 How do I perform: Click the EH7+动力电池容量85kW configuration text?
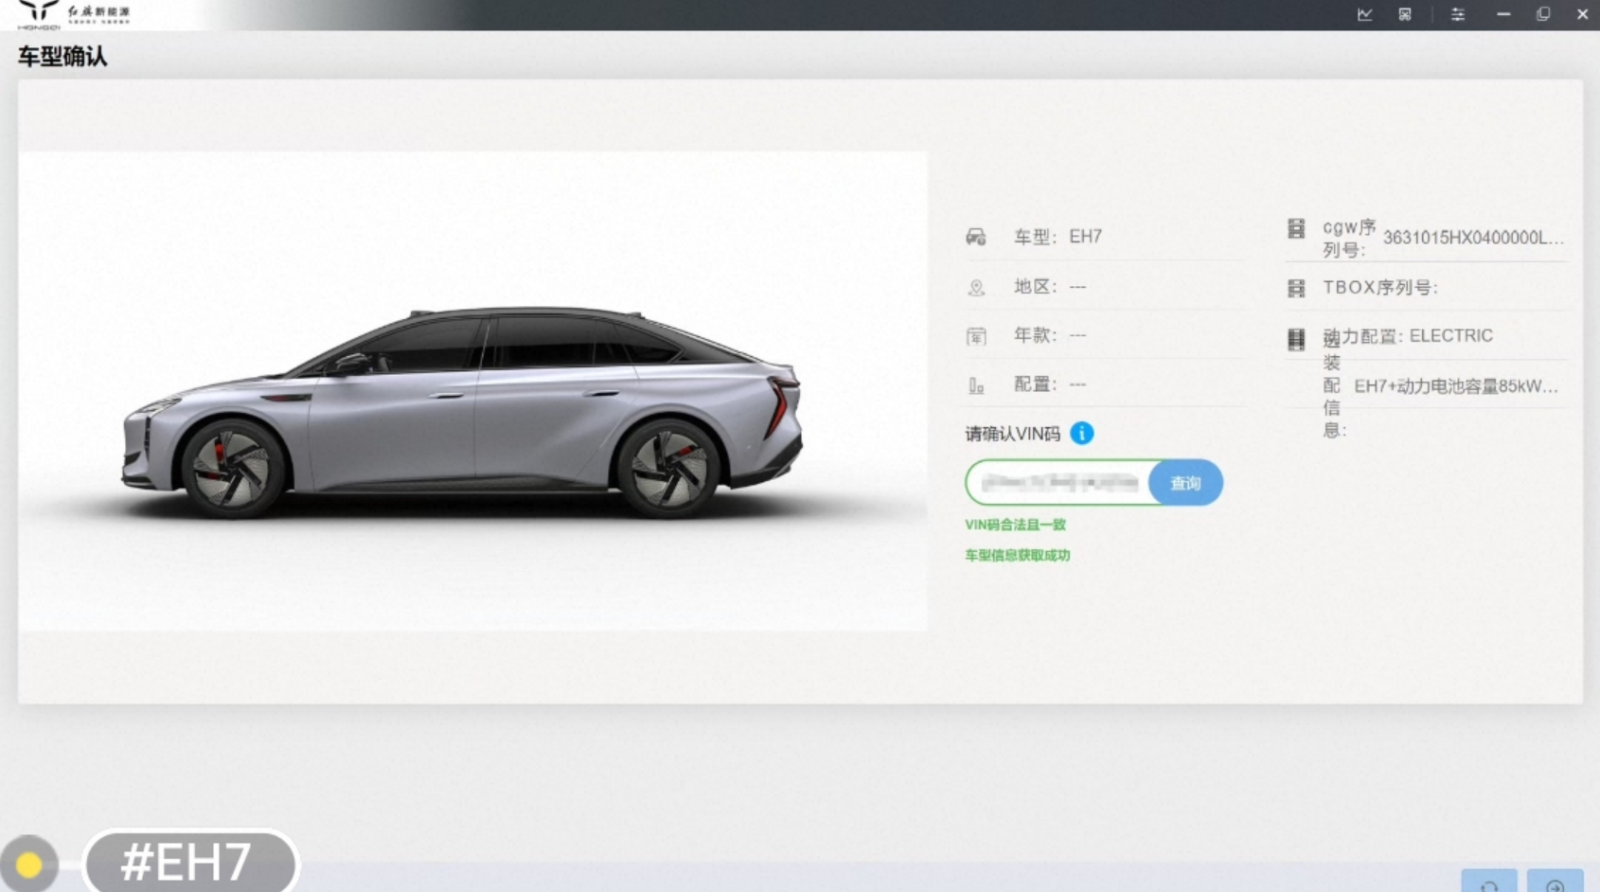1455,386
